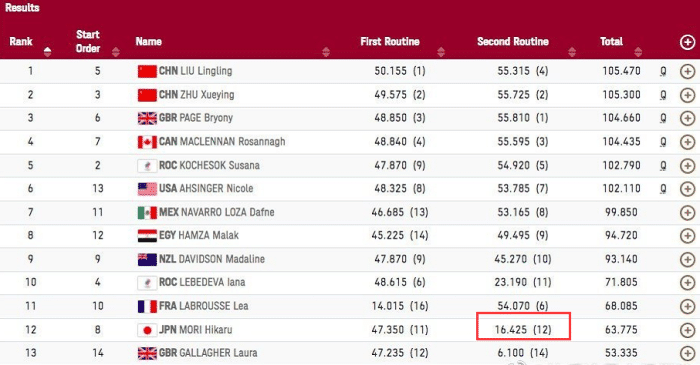The image size is (700, 365).
Task: Open plus icon for NAVARRO LOZA Dafne
Action: [x=687, y=213]
